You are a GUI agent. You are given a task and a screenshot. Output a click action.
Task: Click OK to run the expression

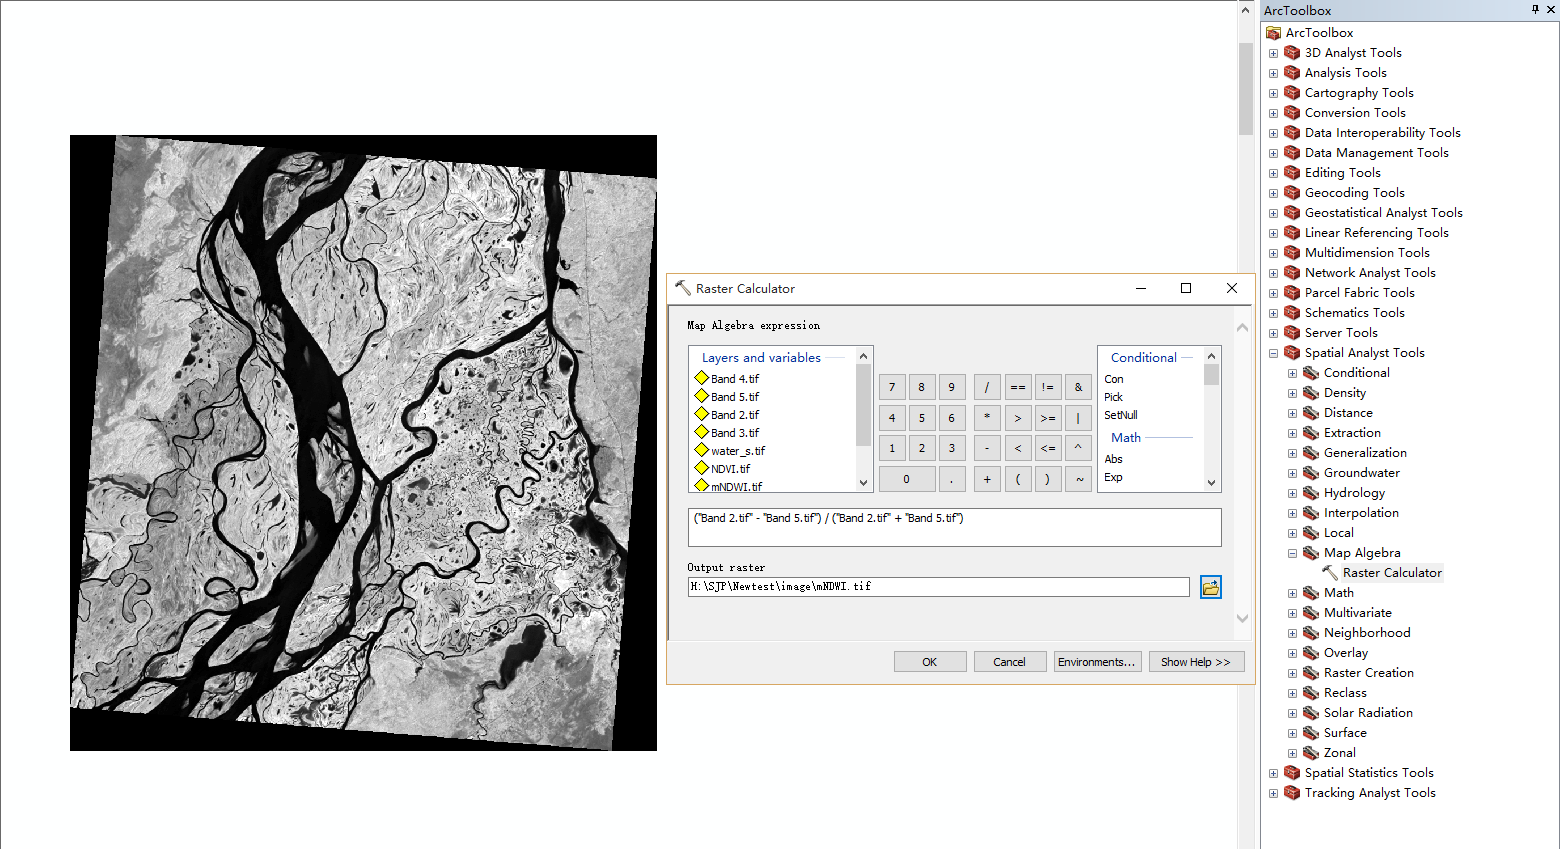929,661
